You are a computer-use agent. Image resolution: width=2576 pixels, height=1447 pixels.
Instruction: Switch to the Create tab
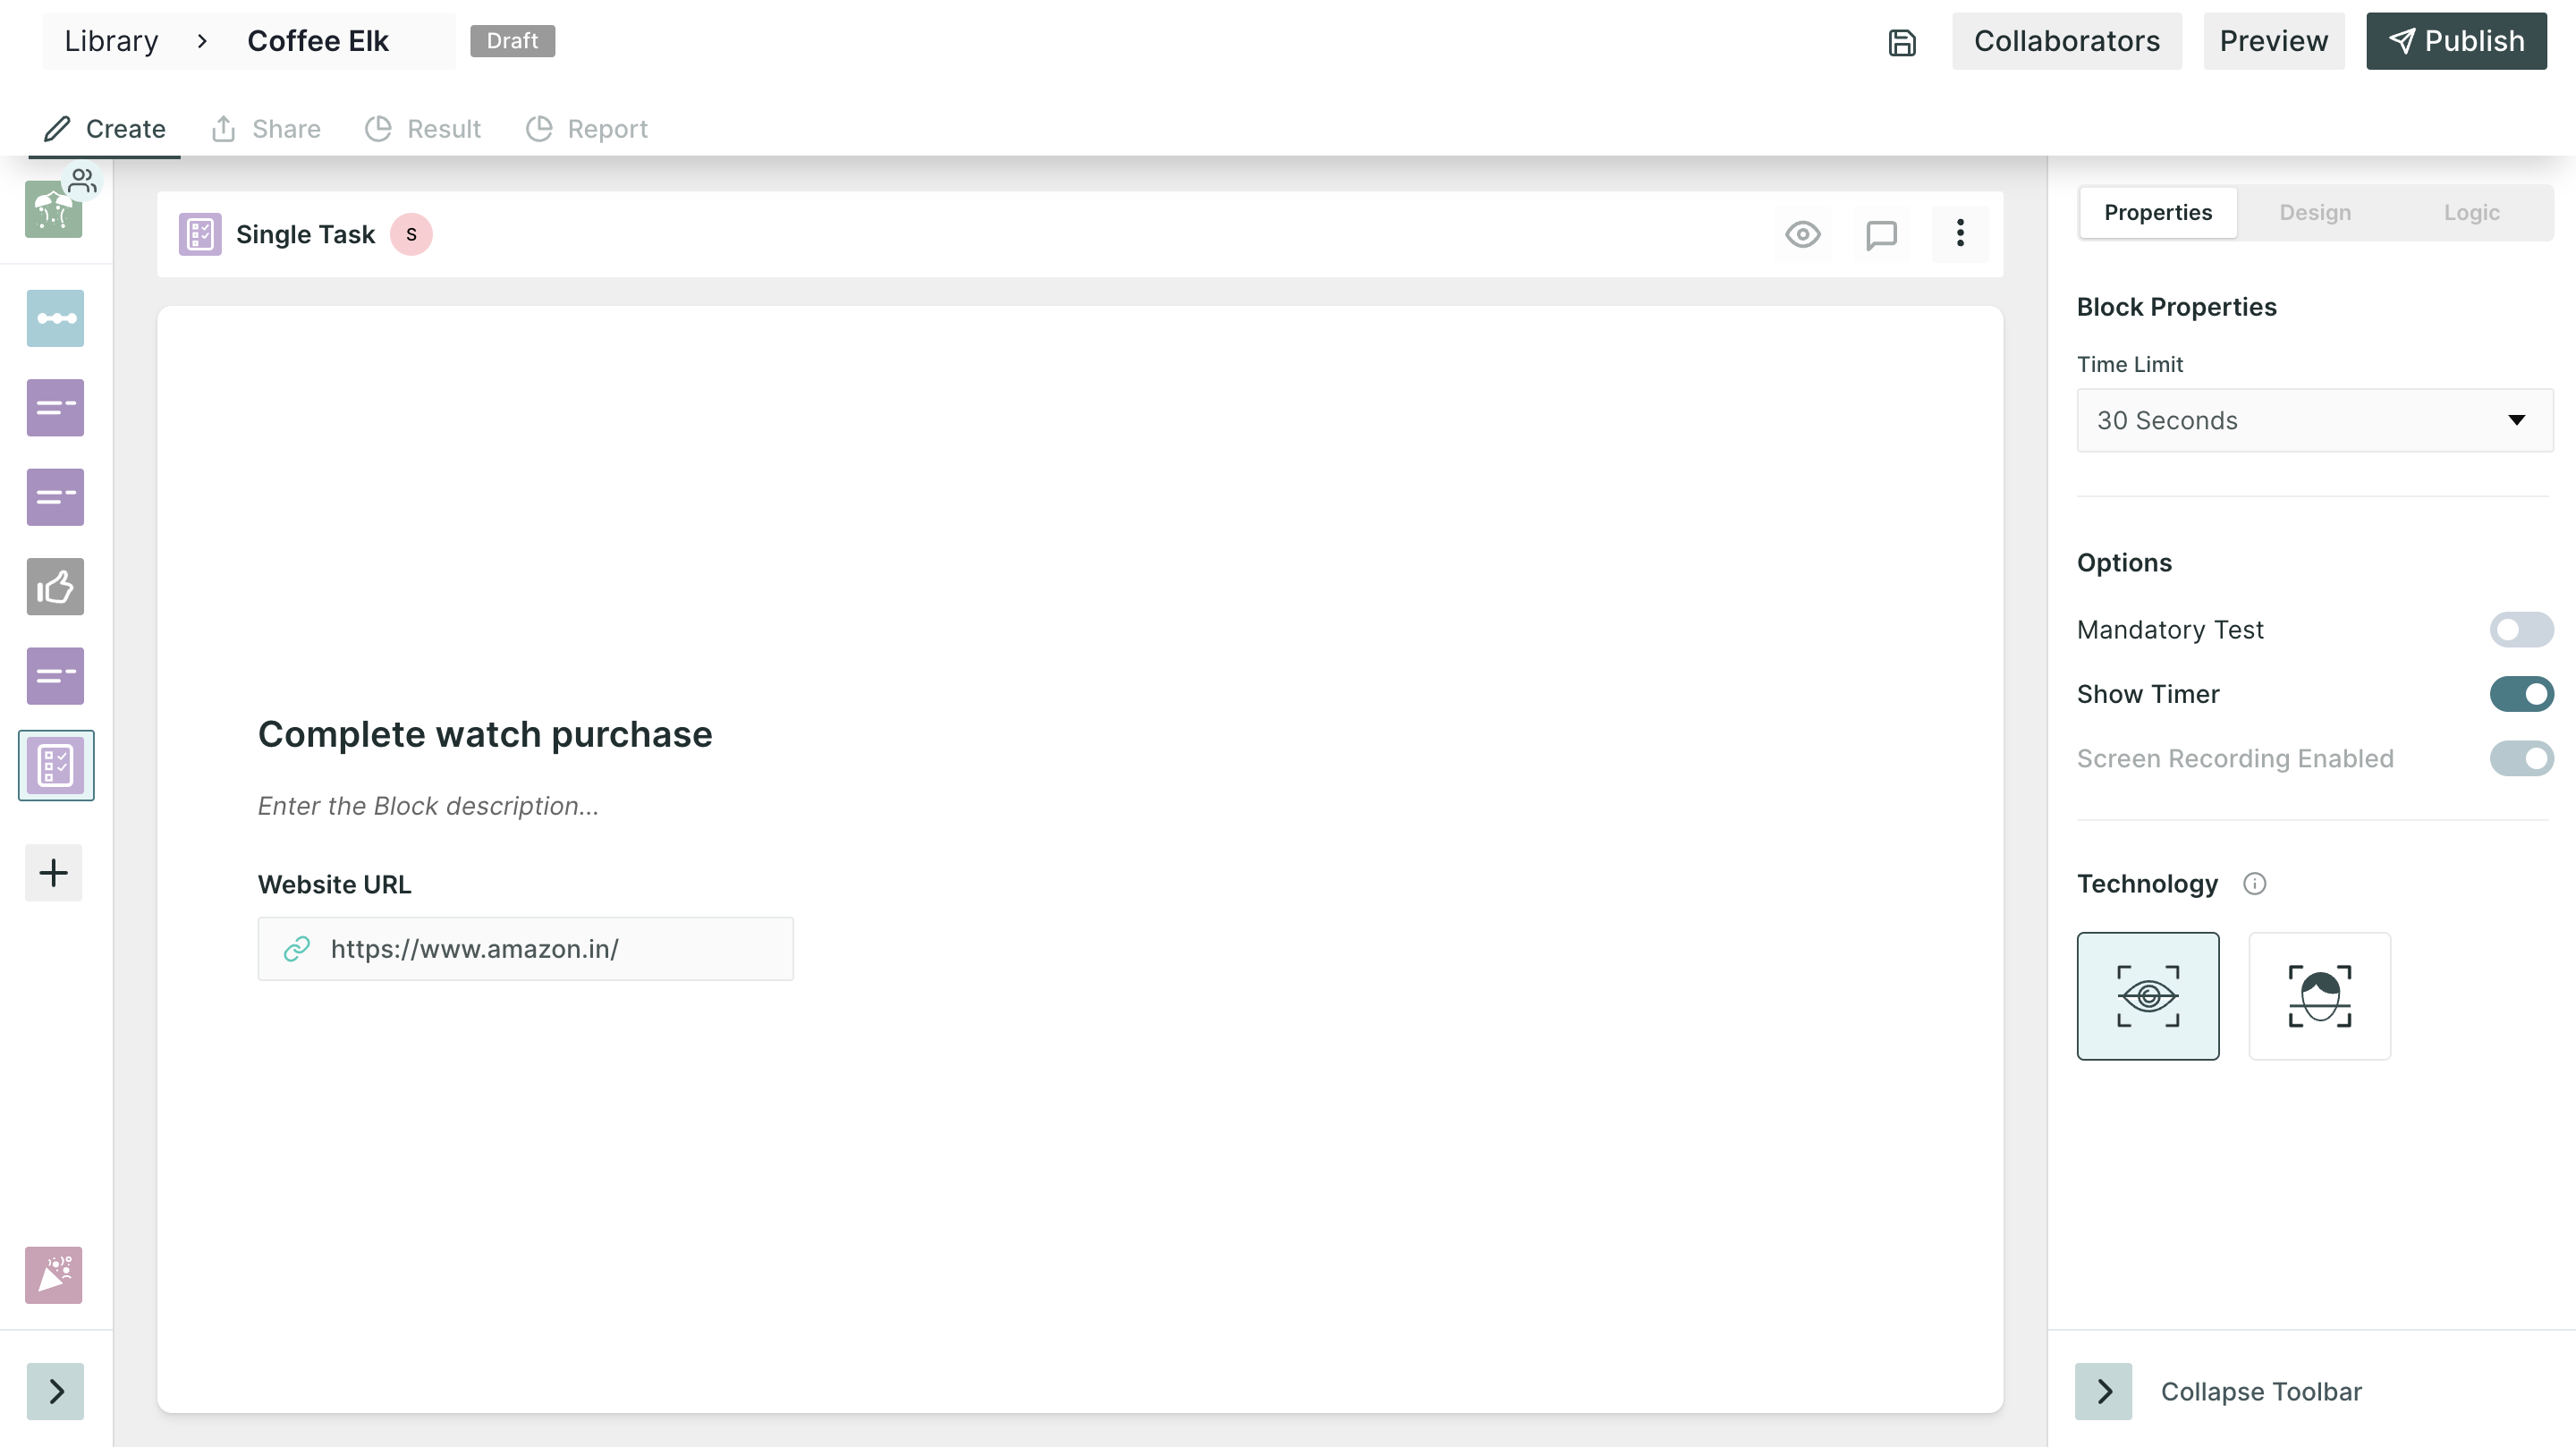click(x=104, y=129)
